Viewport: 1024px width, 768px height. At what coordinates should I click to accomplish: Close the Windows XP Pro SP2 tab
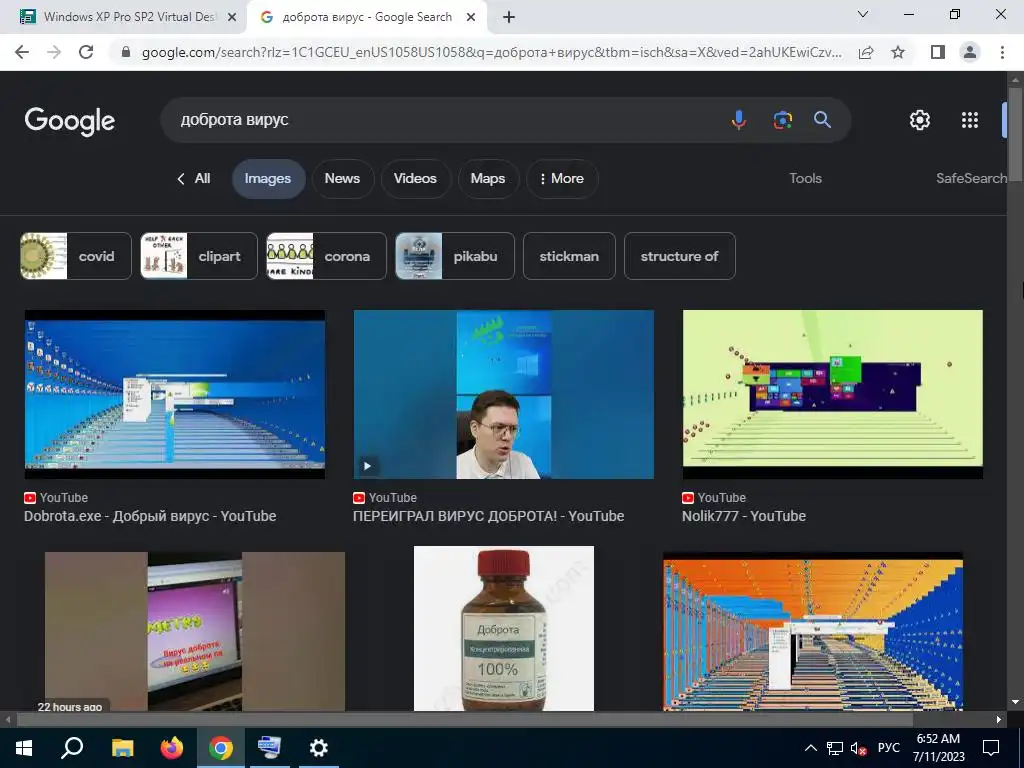[x=232, y=18]
